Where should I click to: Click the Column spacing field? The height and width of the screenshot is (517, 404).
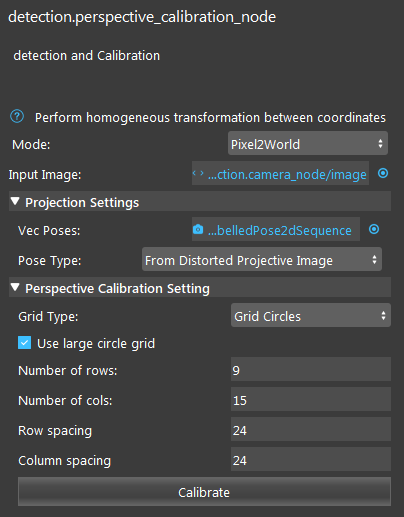[x=311, y=459]
